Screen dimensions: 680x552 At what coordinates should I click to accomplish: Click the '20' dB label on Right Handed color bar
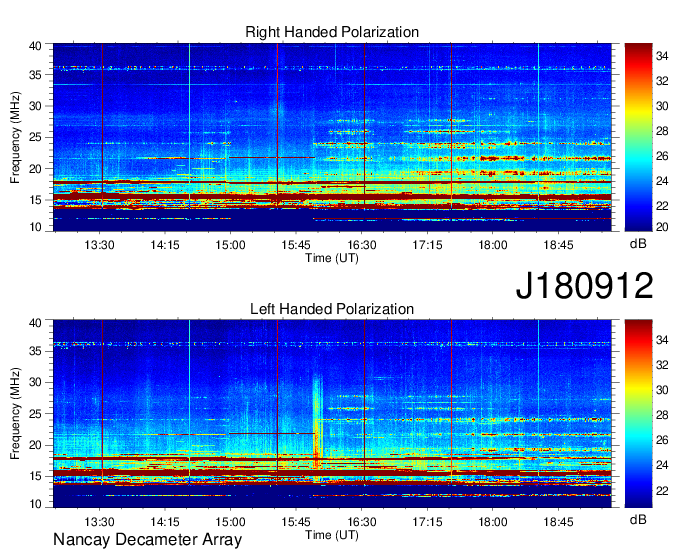click(x=662, y=227)
